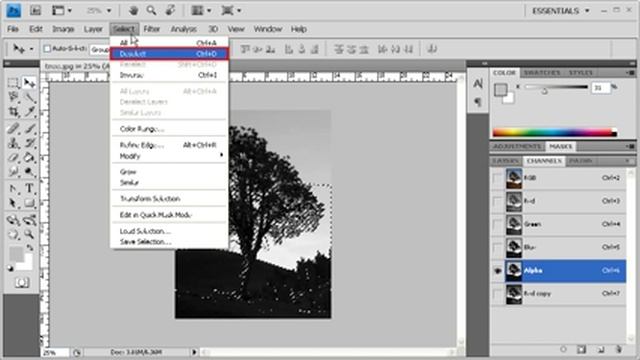Open the Color panel options menu
The height and width of the screenshot is (360, 640).
pos(630,73)
